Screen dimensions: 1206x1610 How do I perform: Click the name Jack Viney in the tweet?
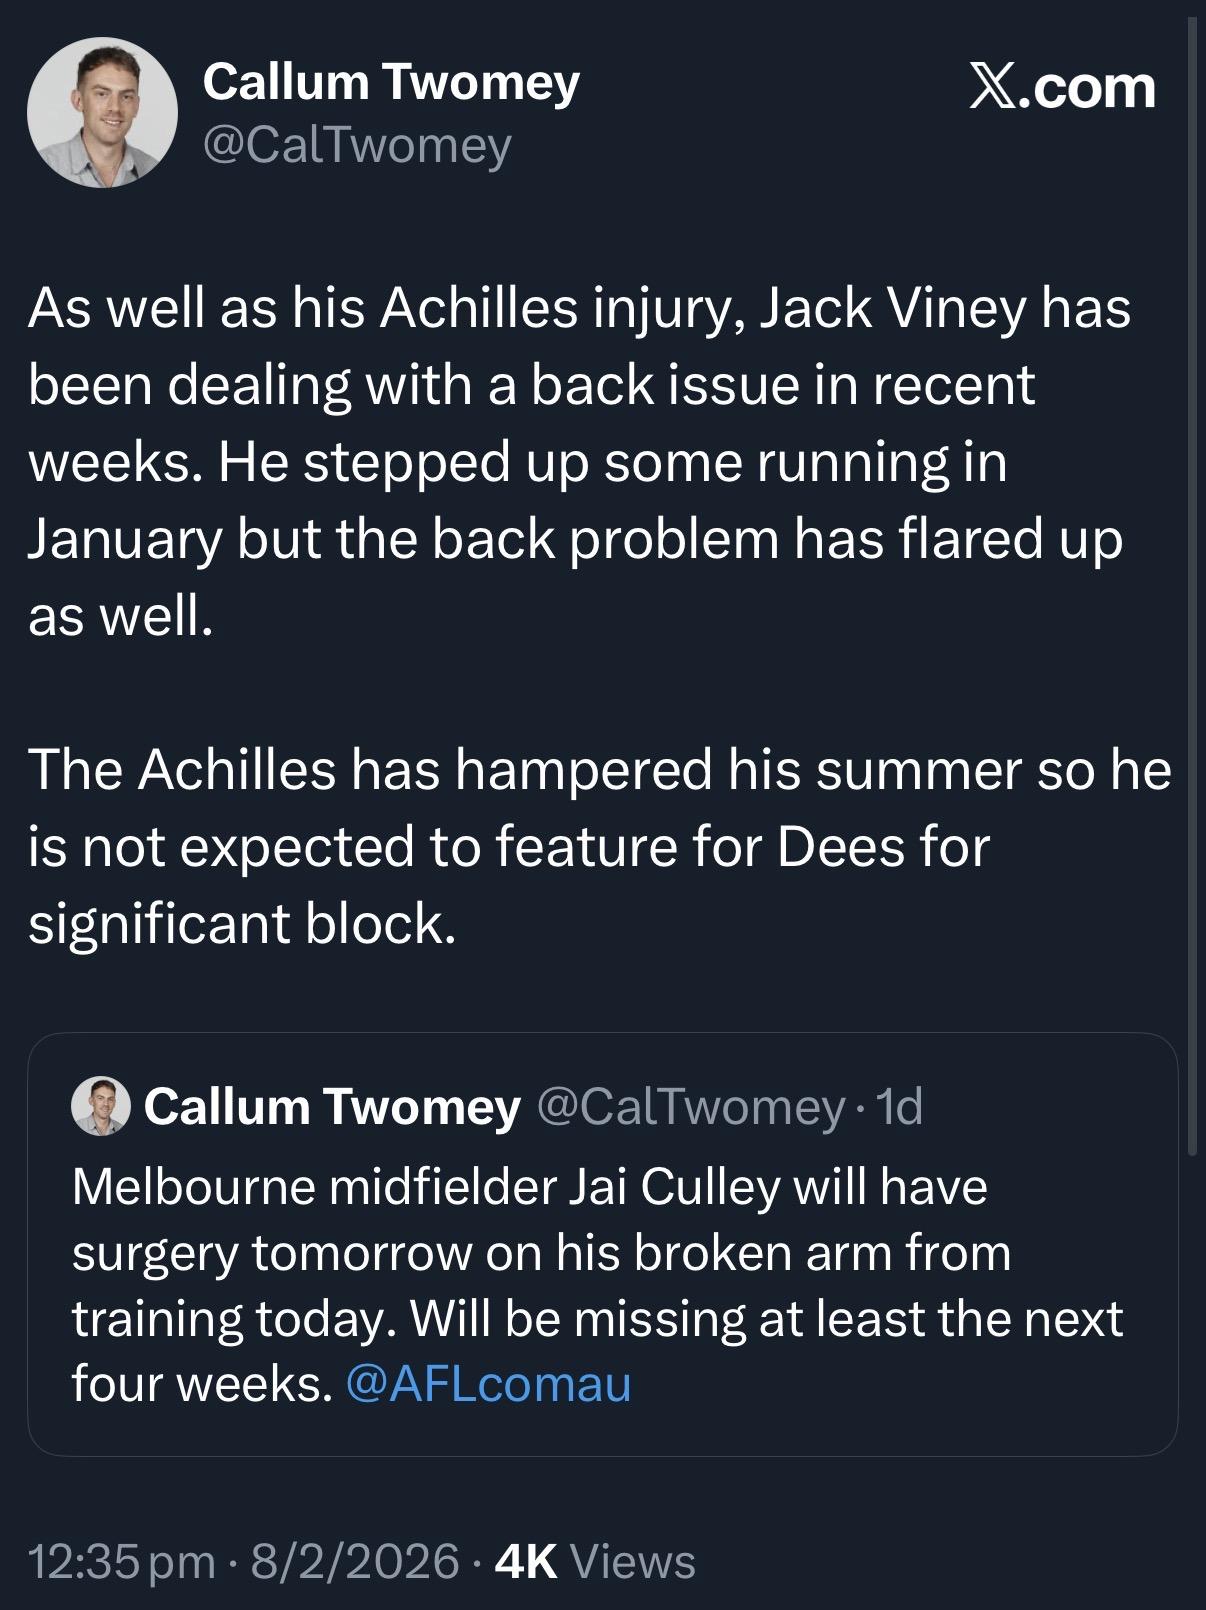893,308
